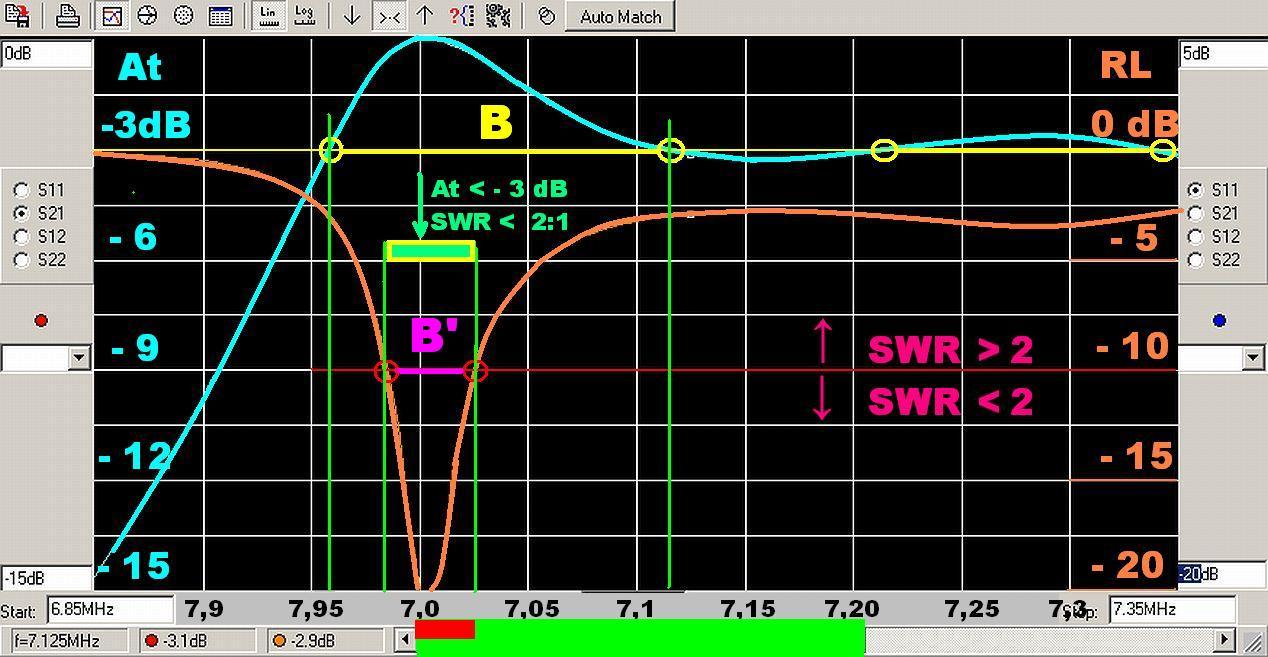1268x657 pixels.
Task: Click the horizontal scrollbar right arrow
Action: [x=1225, y=638]
